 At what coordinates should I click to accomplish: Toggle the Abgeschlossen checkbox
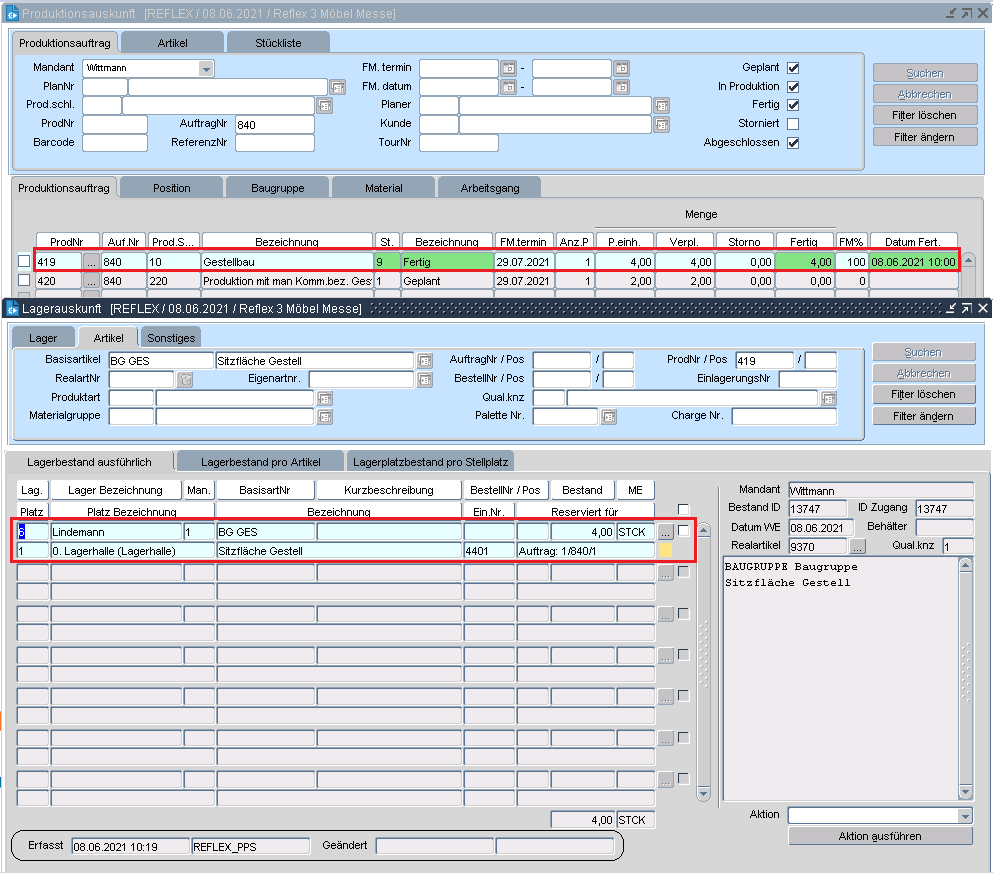click(793, 143)
